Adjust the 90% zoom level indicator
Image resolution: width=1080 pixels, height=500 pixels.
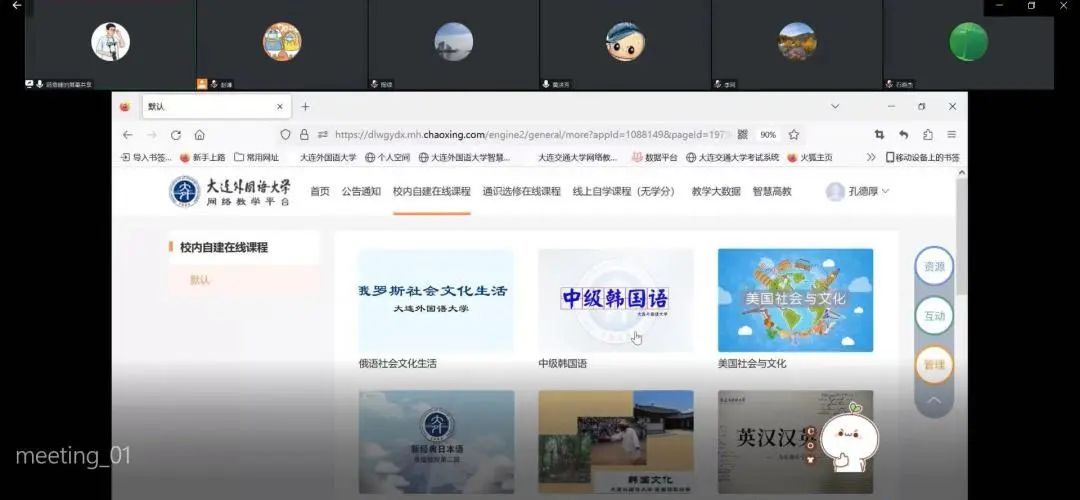768,135
